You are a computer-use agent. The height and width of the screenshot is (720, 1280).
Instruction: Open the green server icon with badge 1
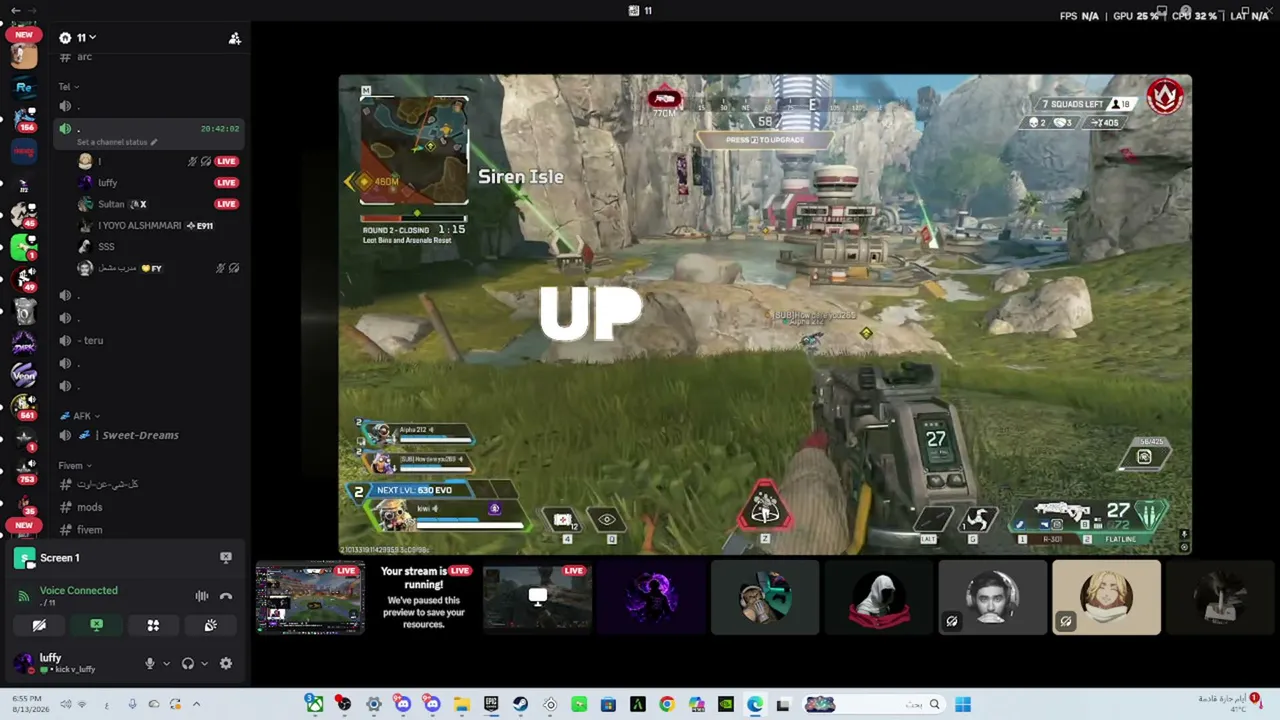(24, 247)
